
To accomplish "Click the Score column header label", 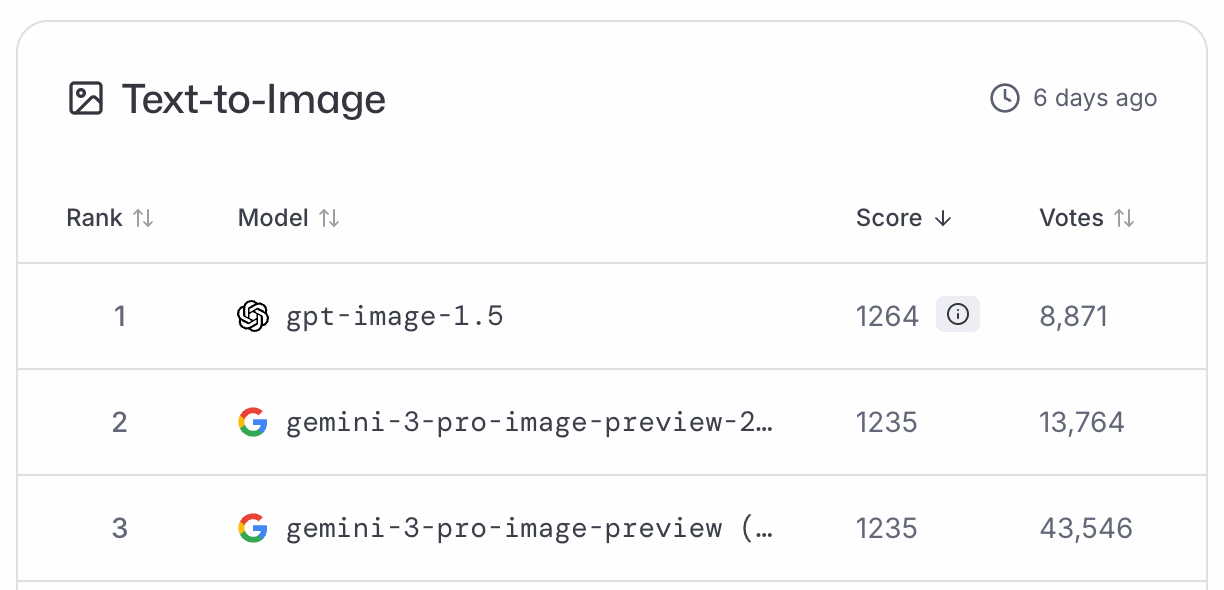I will point(888,218).
